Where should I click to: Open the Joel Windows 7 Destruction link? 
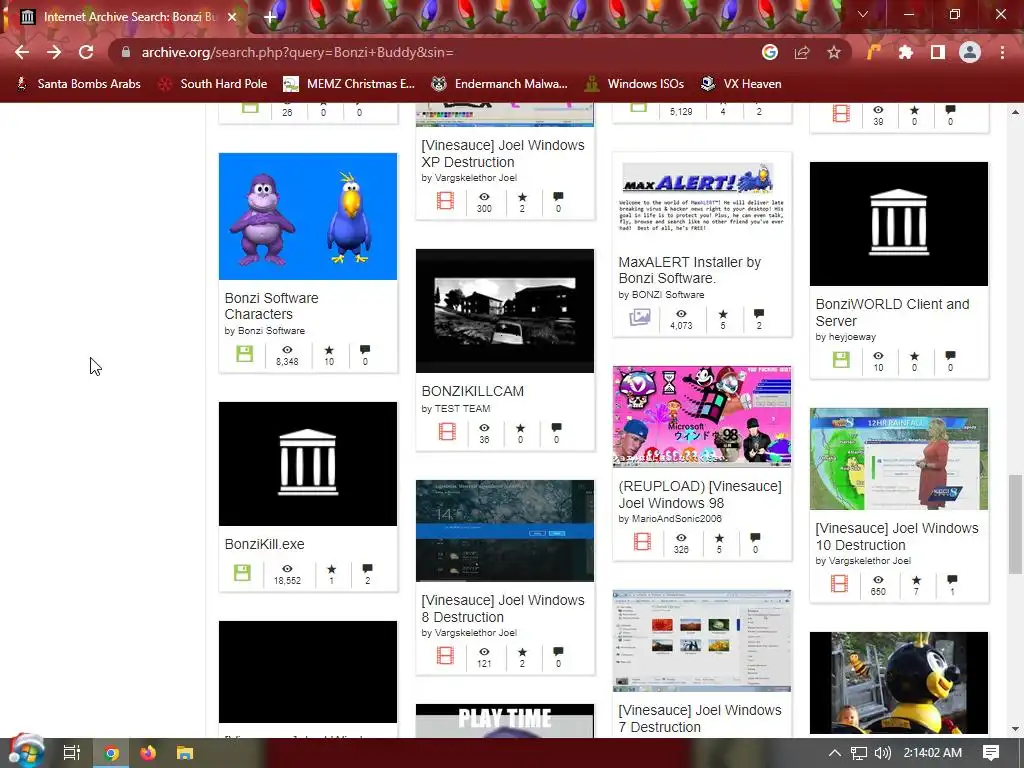pyautogui.click(x=700, y=718)
